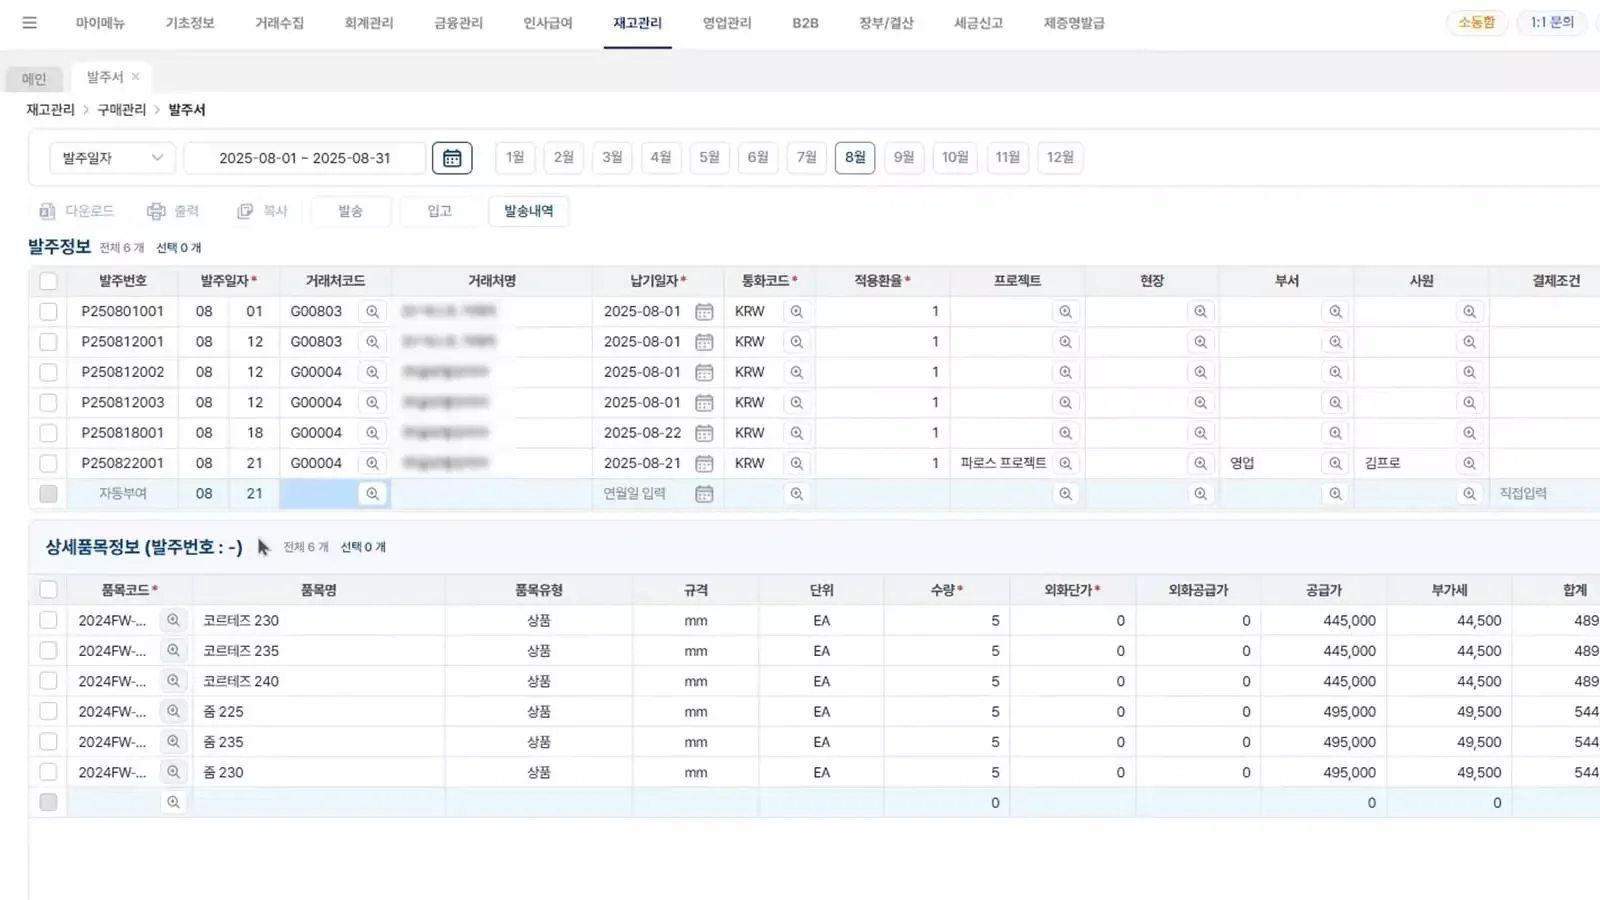Open 납기일자 calendar for P250818001 row

coord(704,433)
